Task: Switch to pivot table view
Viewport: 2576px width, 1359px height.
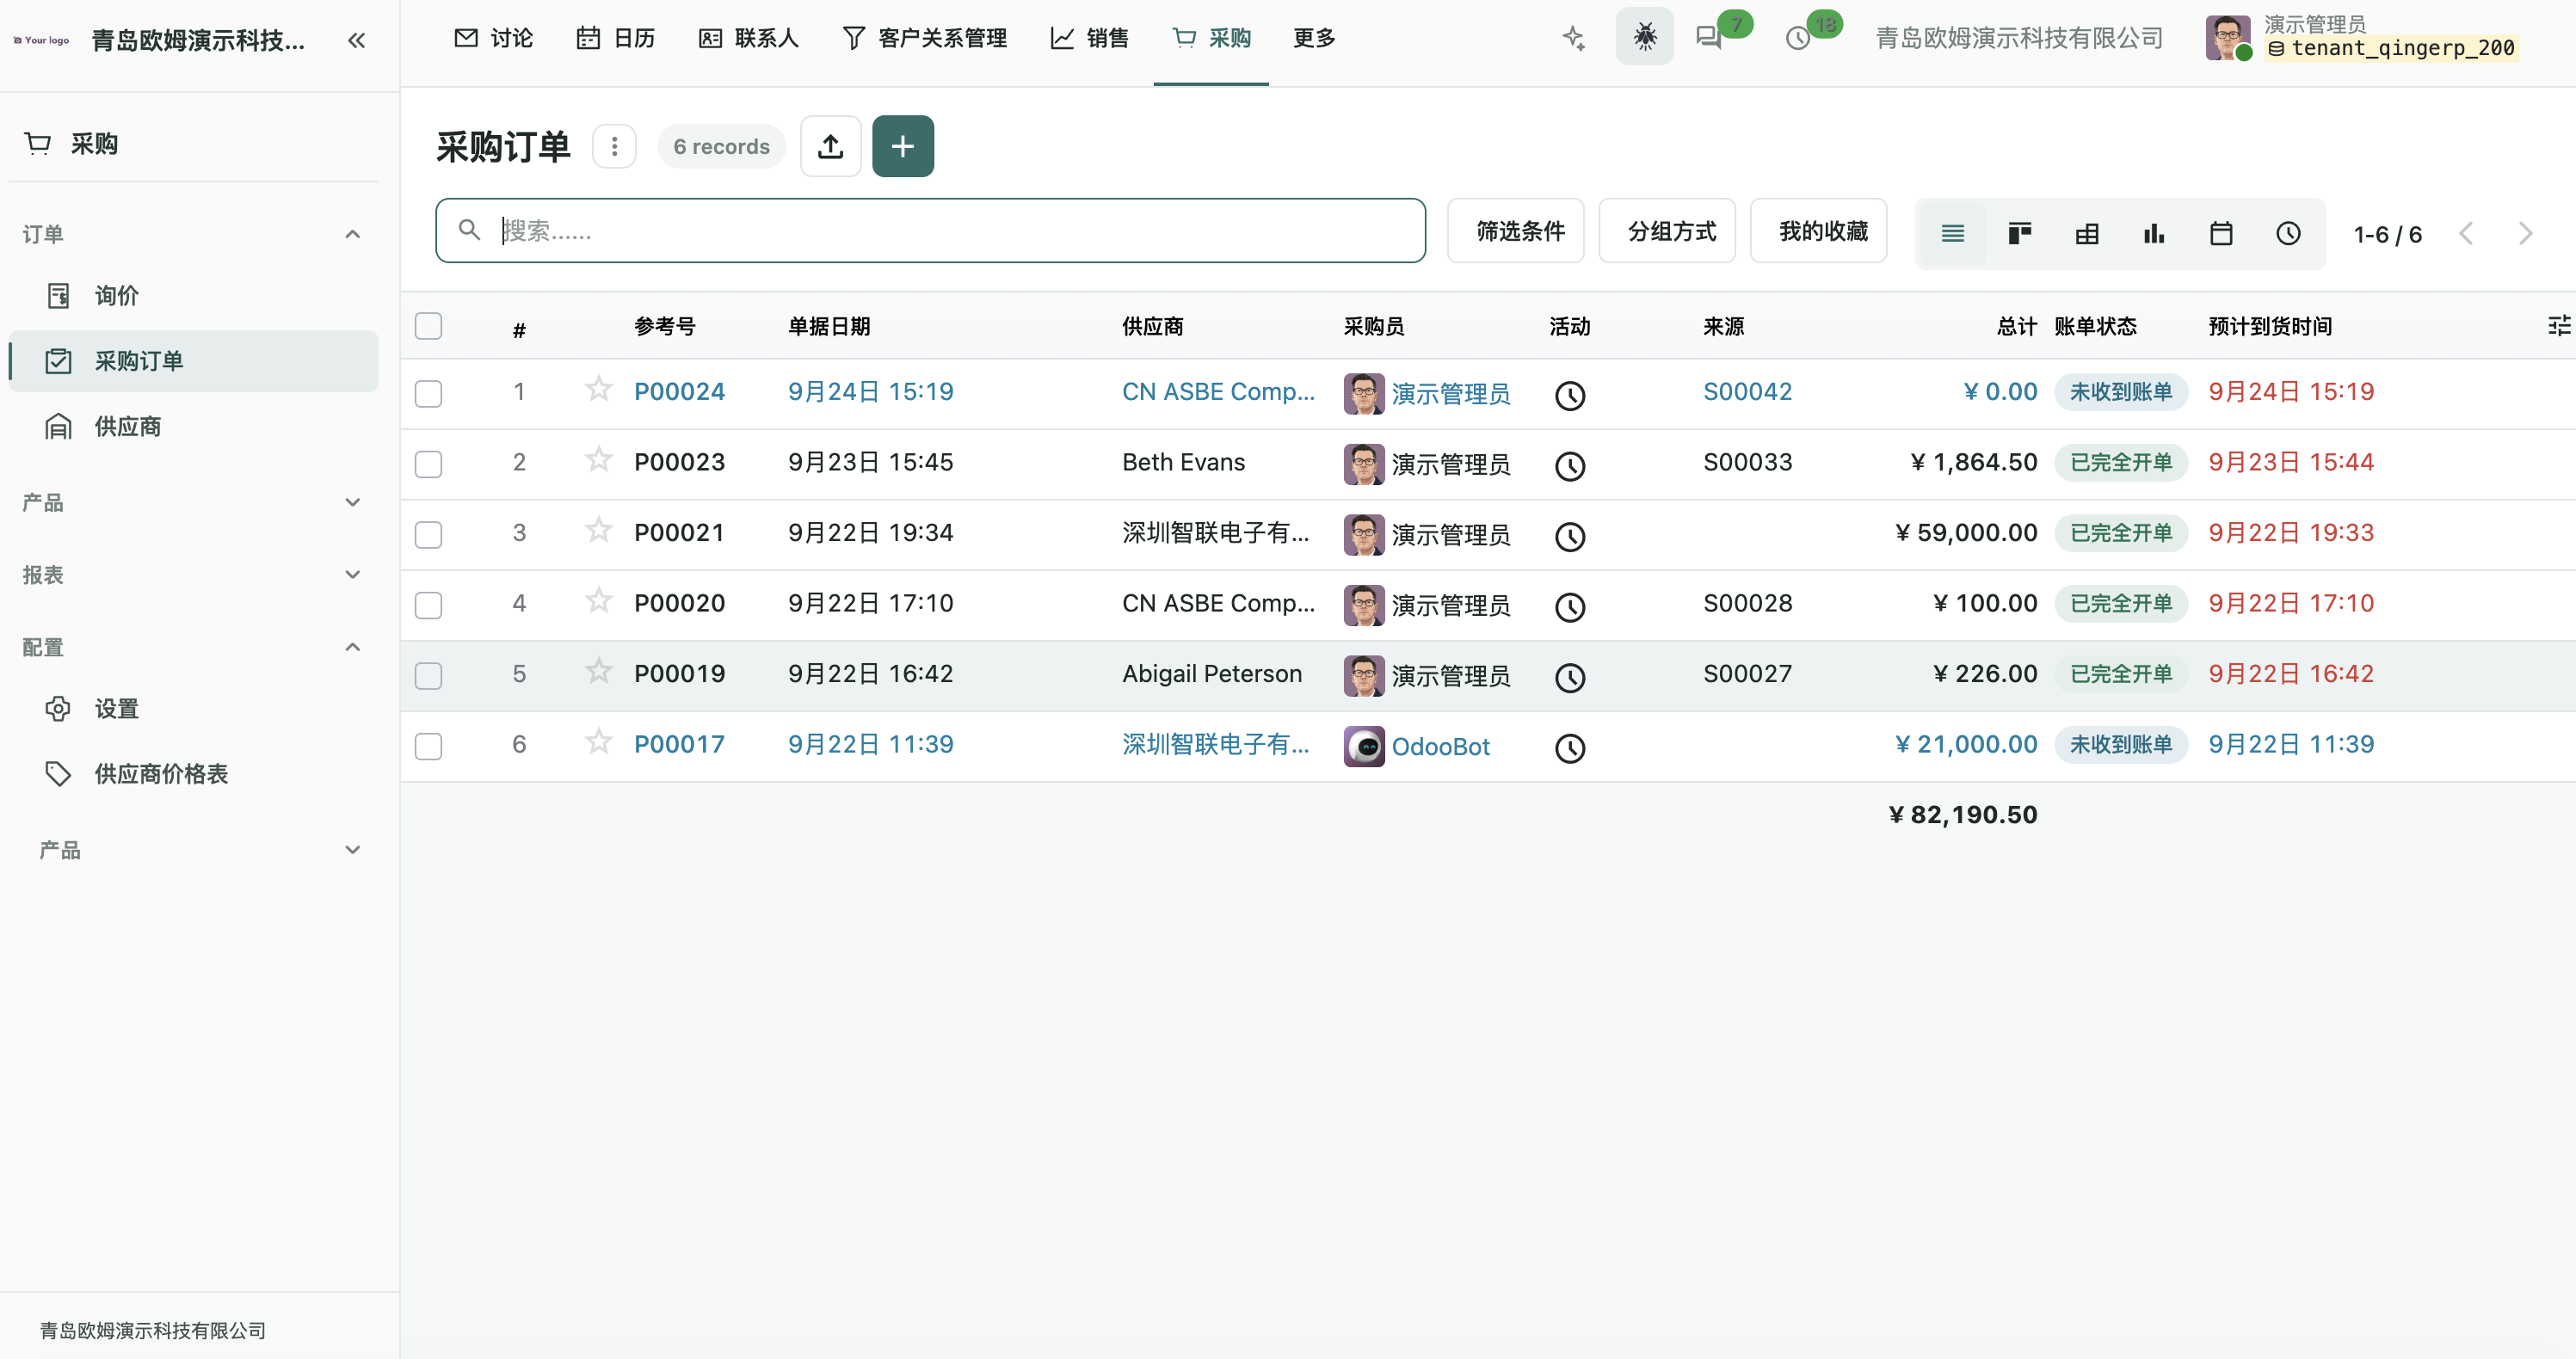Action: (2086, 234)
